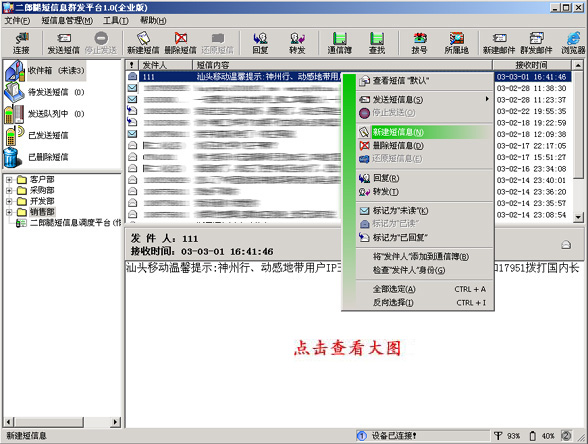Click the 拨号 dial toolbar icon
588x444 pixels.
pos(419,43)
